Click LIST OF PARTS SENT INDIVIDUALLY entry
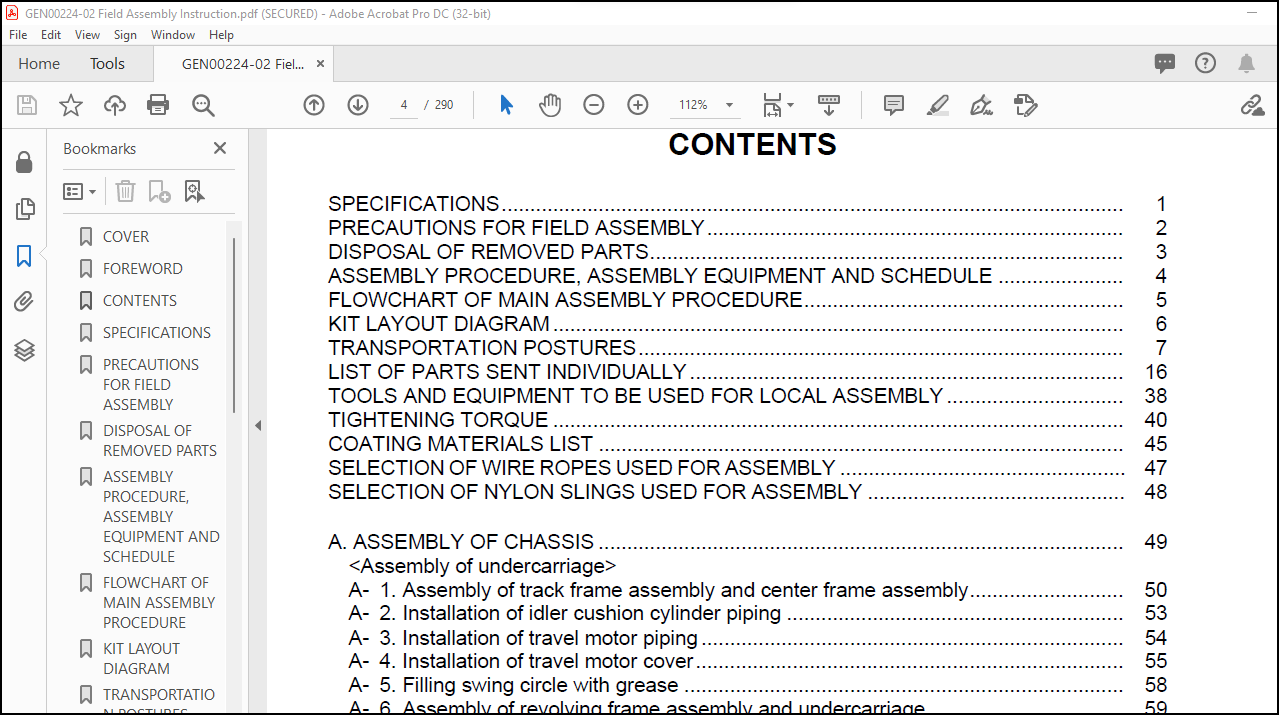 (747, 372)
